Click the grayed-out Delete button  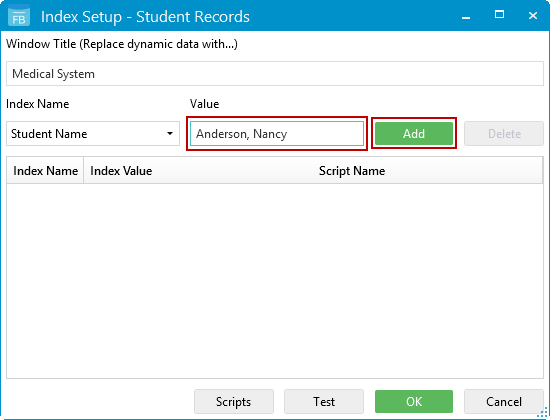click(504, 133)
